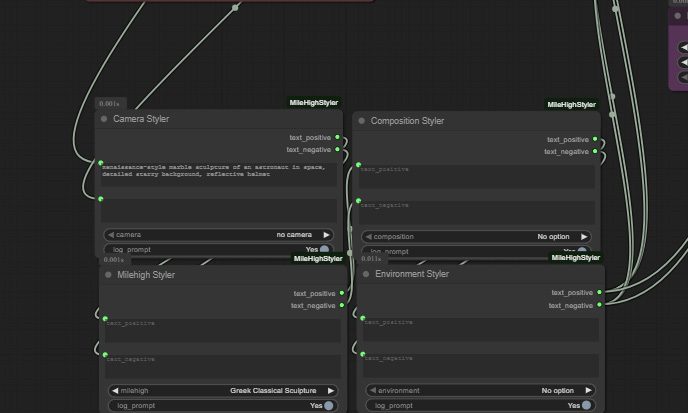Open the camera 'no camera' dropdown
The image size is (688, 413).
point(219,235)
